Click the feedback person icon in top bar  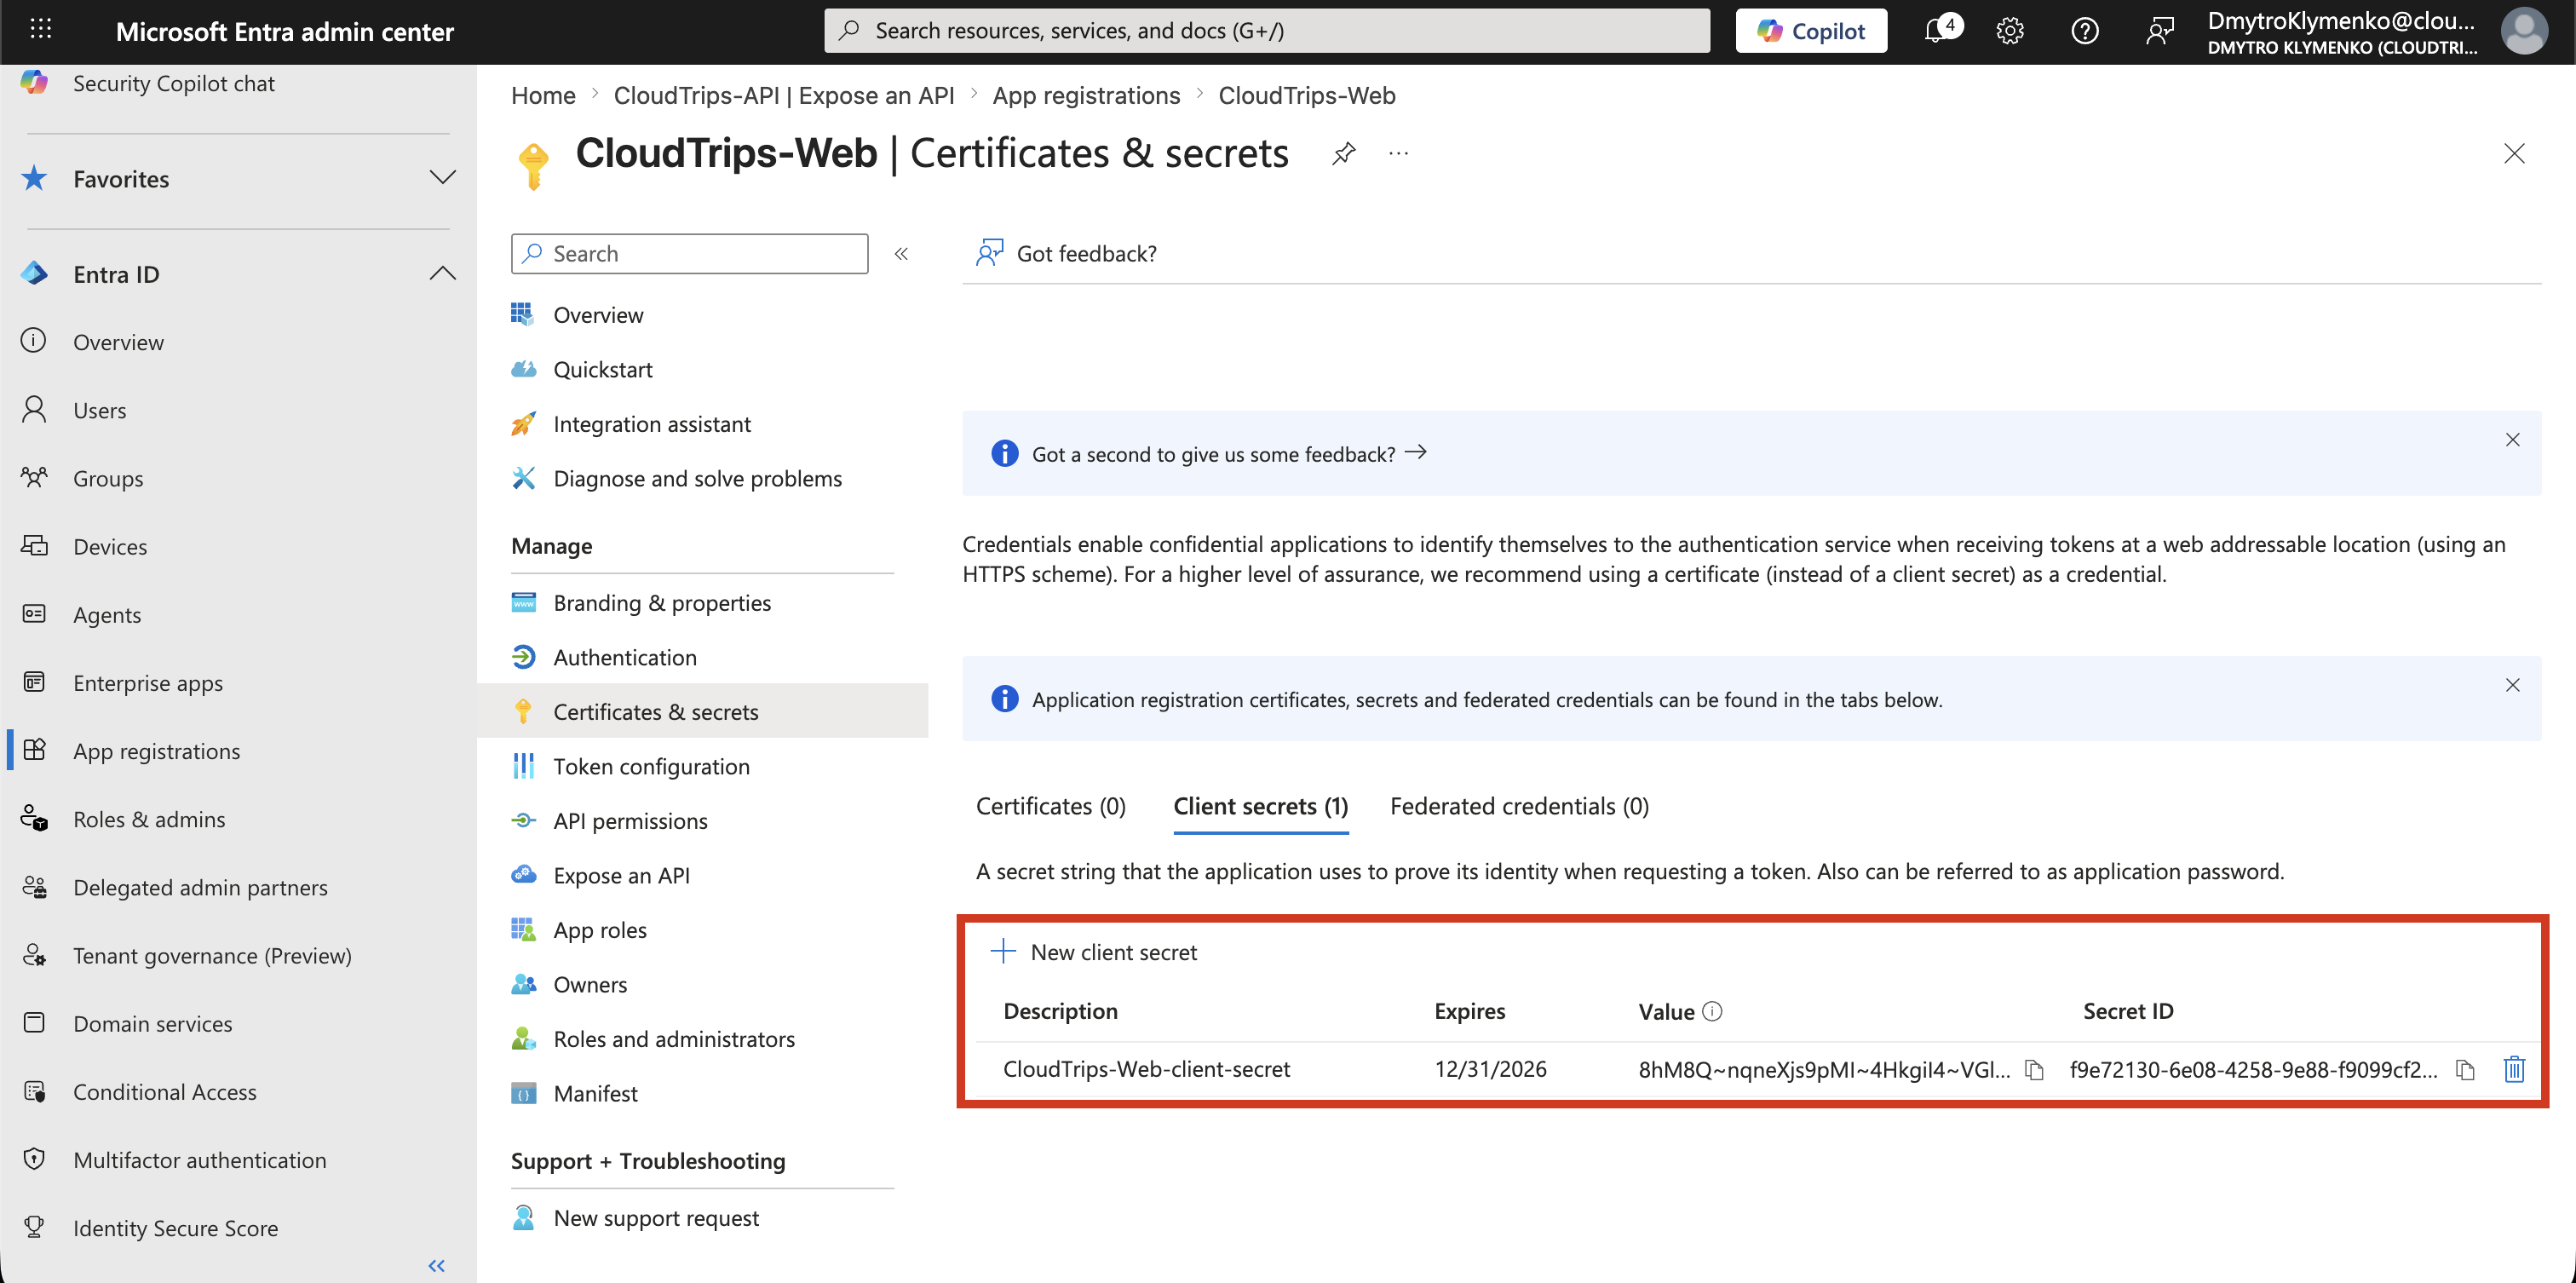[x=2160, y=31]
